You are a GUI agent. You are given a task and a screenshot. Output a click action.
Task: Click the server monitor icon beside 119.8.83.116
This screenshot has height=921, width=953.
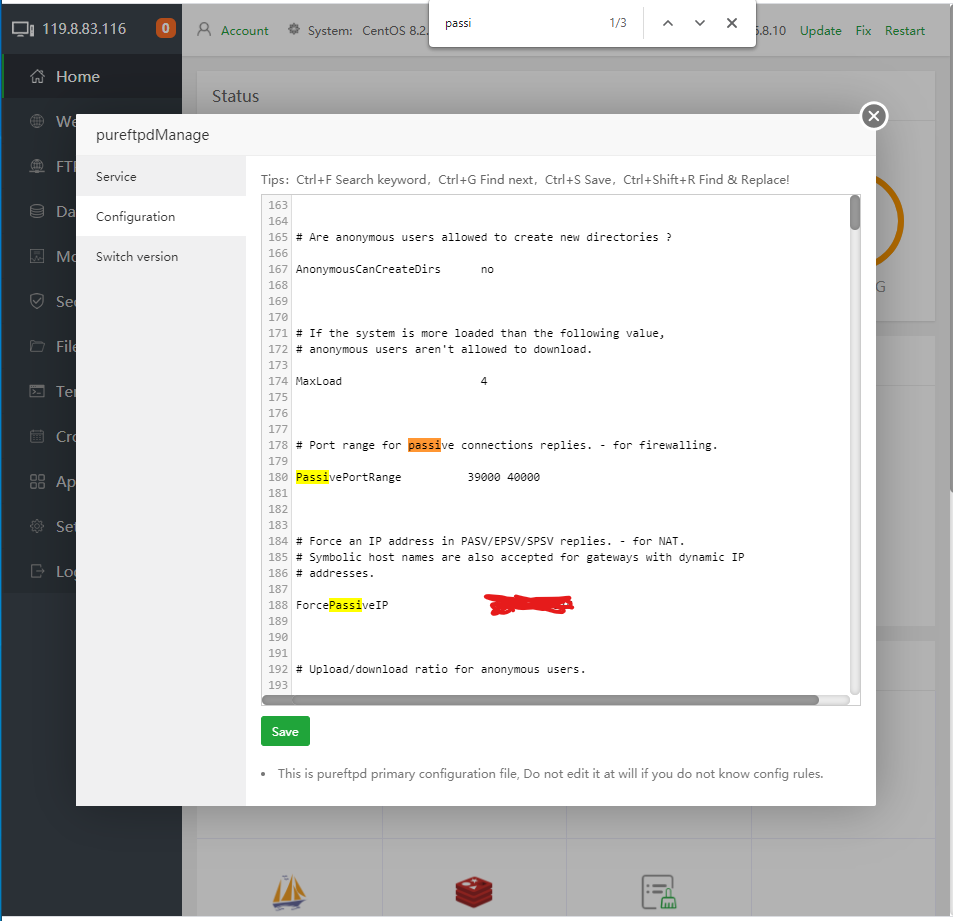point(23,29)
